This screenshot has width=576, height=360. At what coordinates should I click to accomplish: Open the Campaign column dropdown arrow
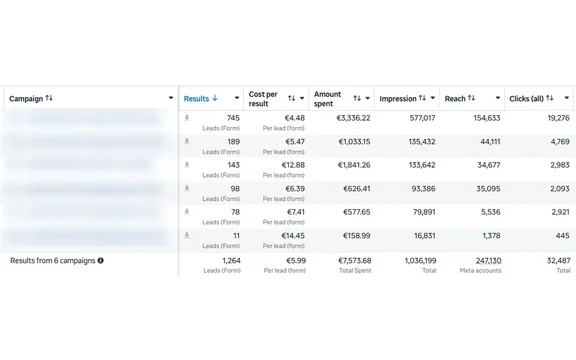tap(171, 98)
